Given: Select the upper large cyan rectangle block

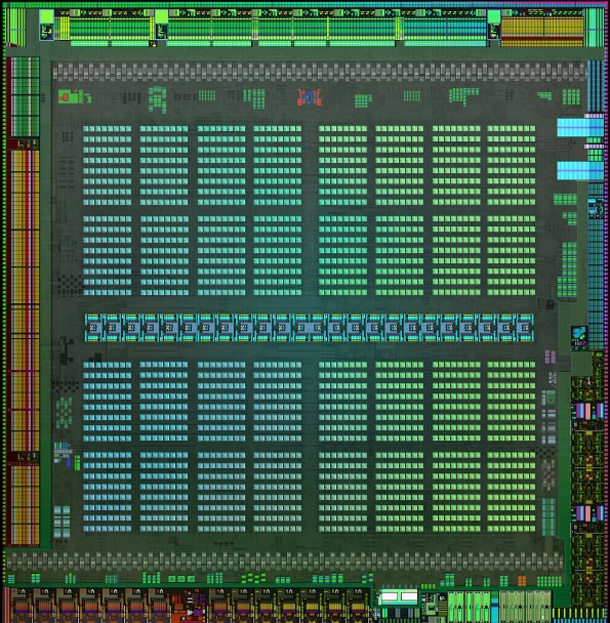Looking at the screenshot, I should point(580,127).
